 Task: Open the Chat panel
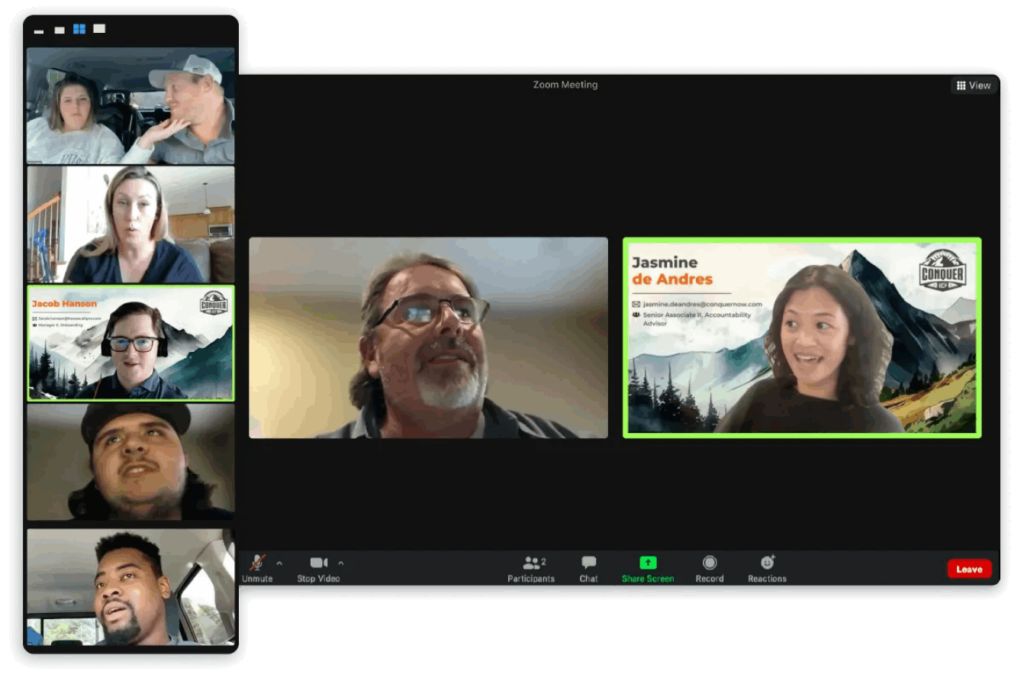click(588, 568)
